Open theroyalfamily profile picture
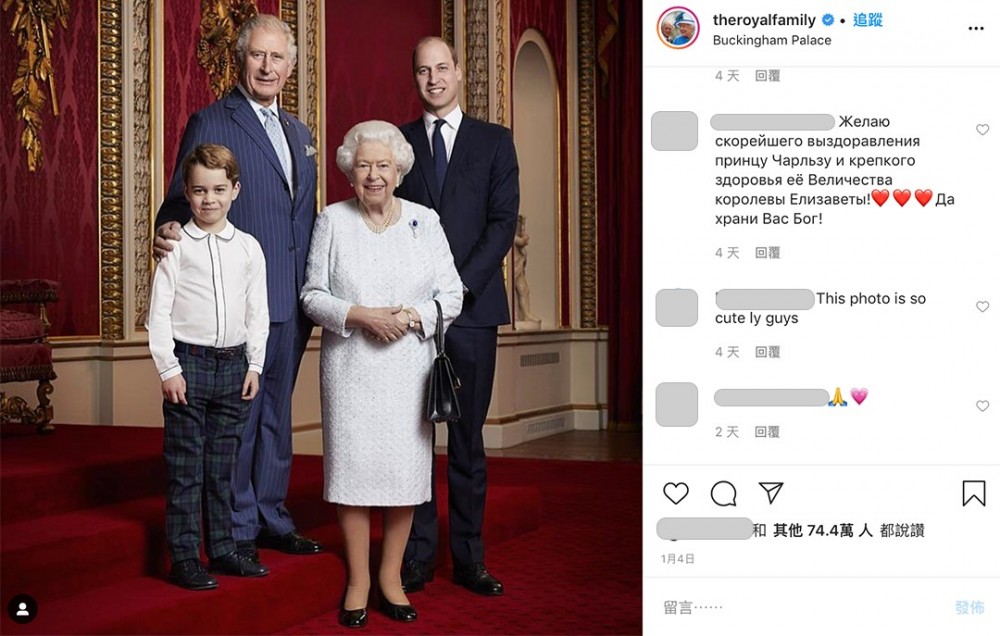Image resolution: width=1000 pixels, height=636 pixels. click(678, 28)
